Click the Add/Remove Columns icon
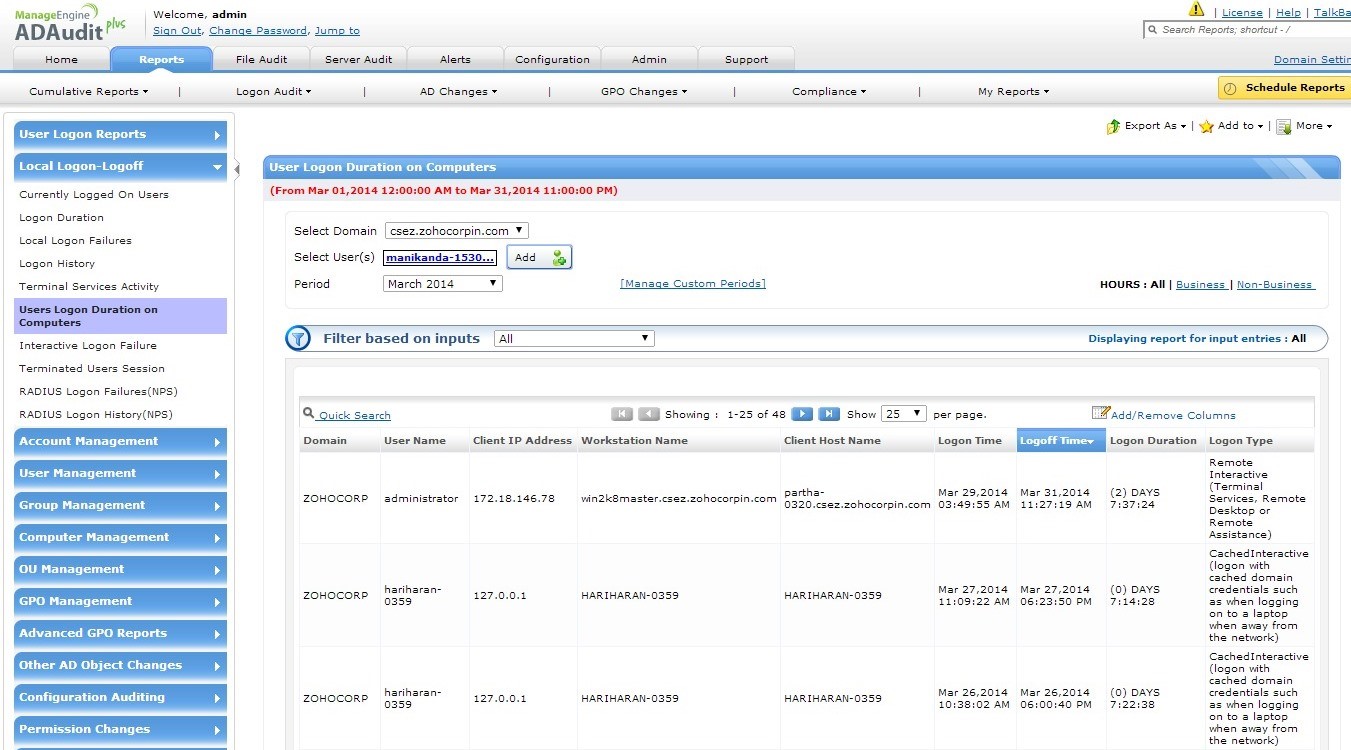Viewport: 1351px width, 750px height. tap(1101, 413)
